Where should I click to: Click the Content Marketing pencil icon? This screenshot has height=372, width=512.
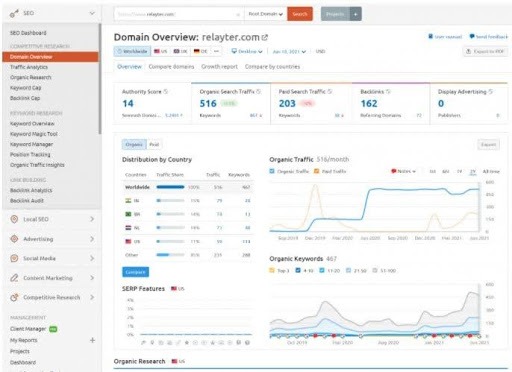tap(14, 278)
